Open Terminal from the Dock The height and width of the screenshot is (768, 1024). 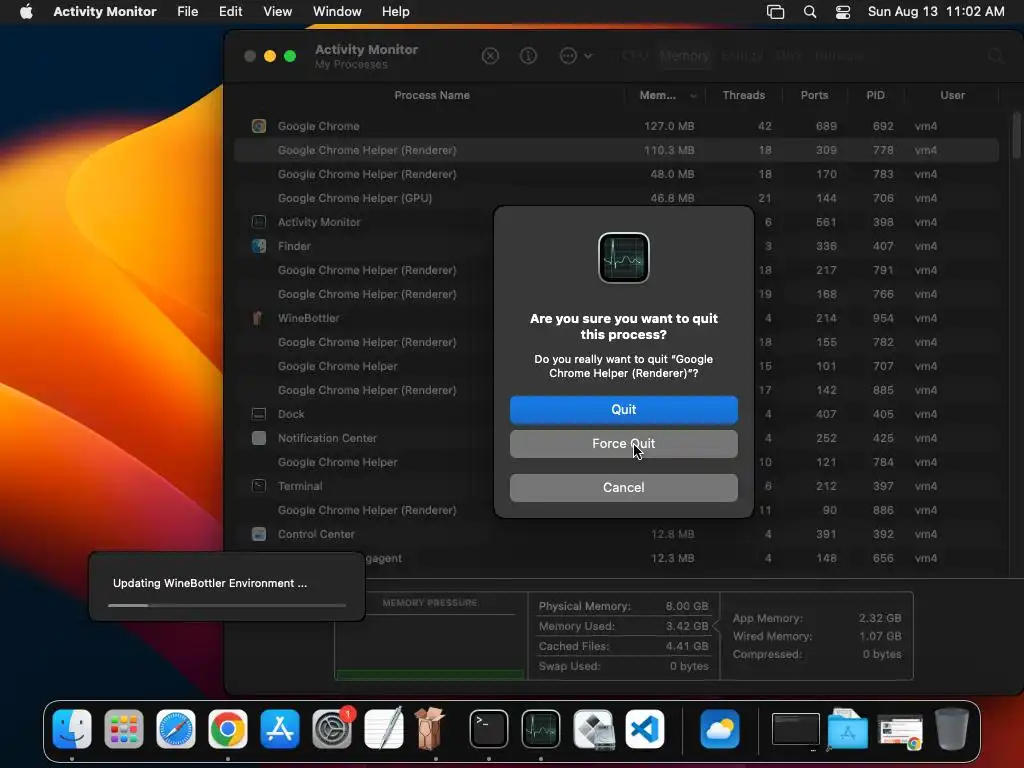(488, 729)
